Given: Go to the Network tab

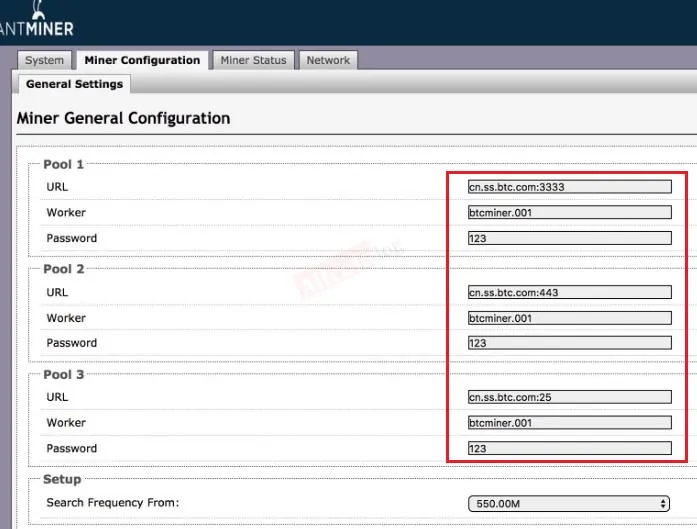Looking at the screenshot, I should (328, 60).
